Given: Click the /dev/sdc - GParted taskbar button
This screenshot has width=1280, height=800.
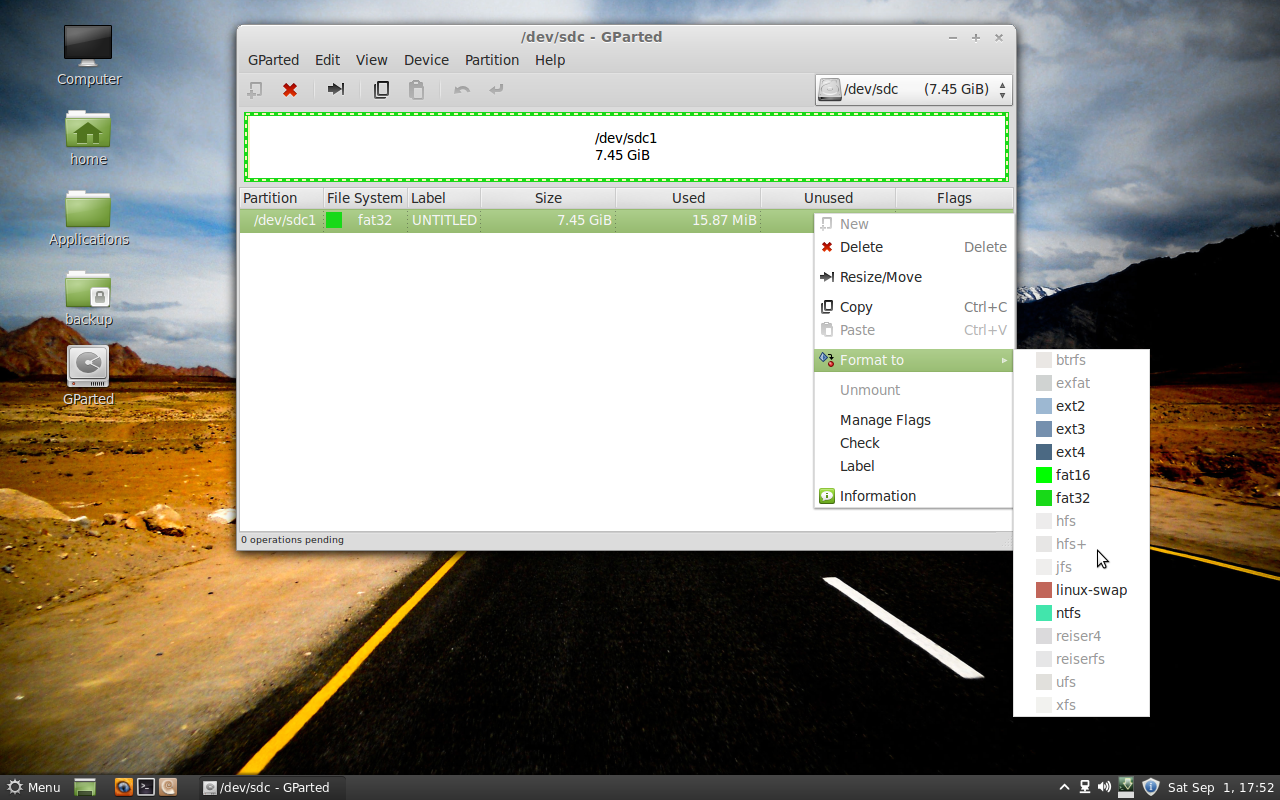Looking at the screenshot, I should [x=271, y=787].
